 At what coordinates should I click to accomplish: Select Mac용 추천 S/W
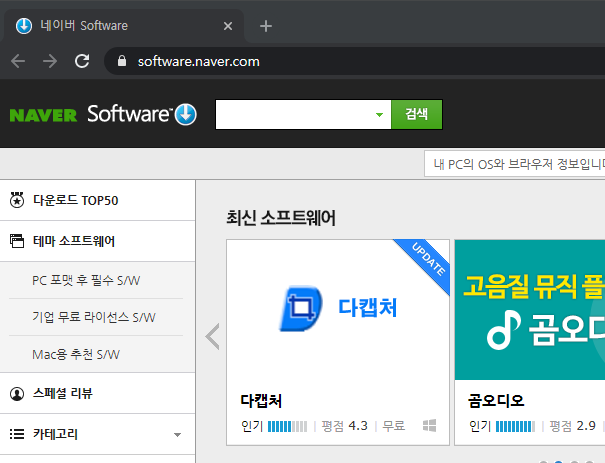coord(76,354)
